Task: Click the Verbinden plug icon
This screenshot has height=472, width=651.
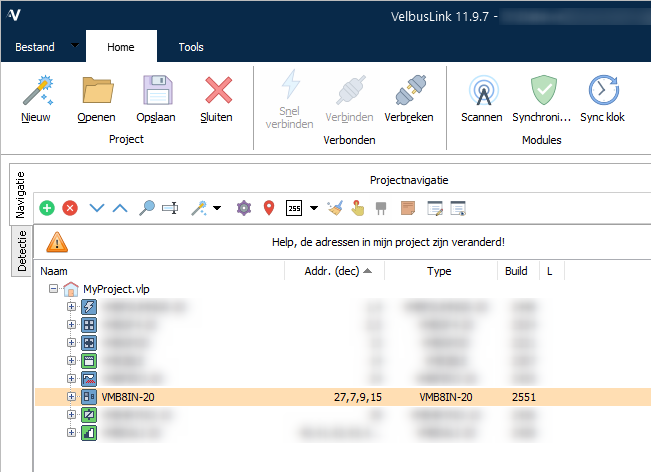Action: [x=351, y=90]
